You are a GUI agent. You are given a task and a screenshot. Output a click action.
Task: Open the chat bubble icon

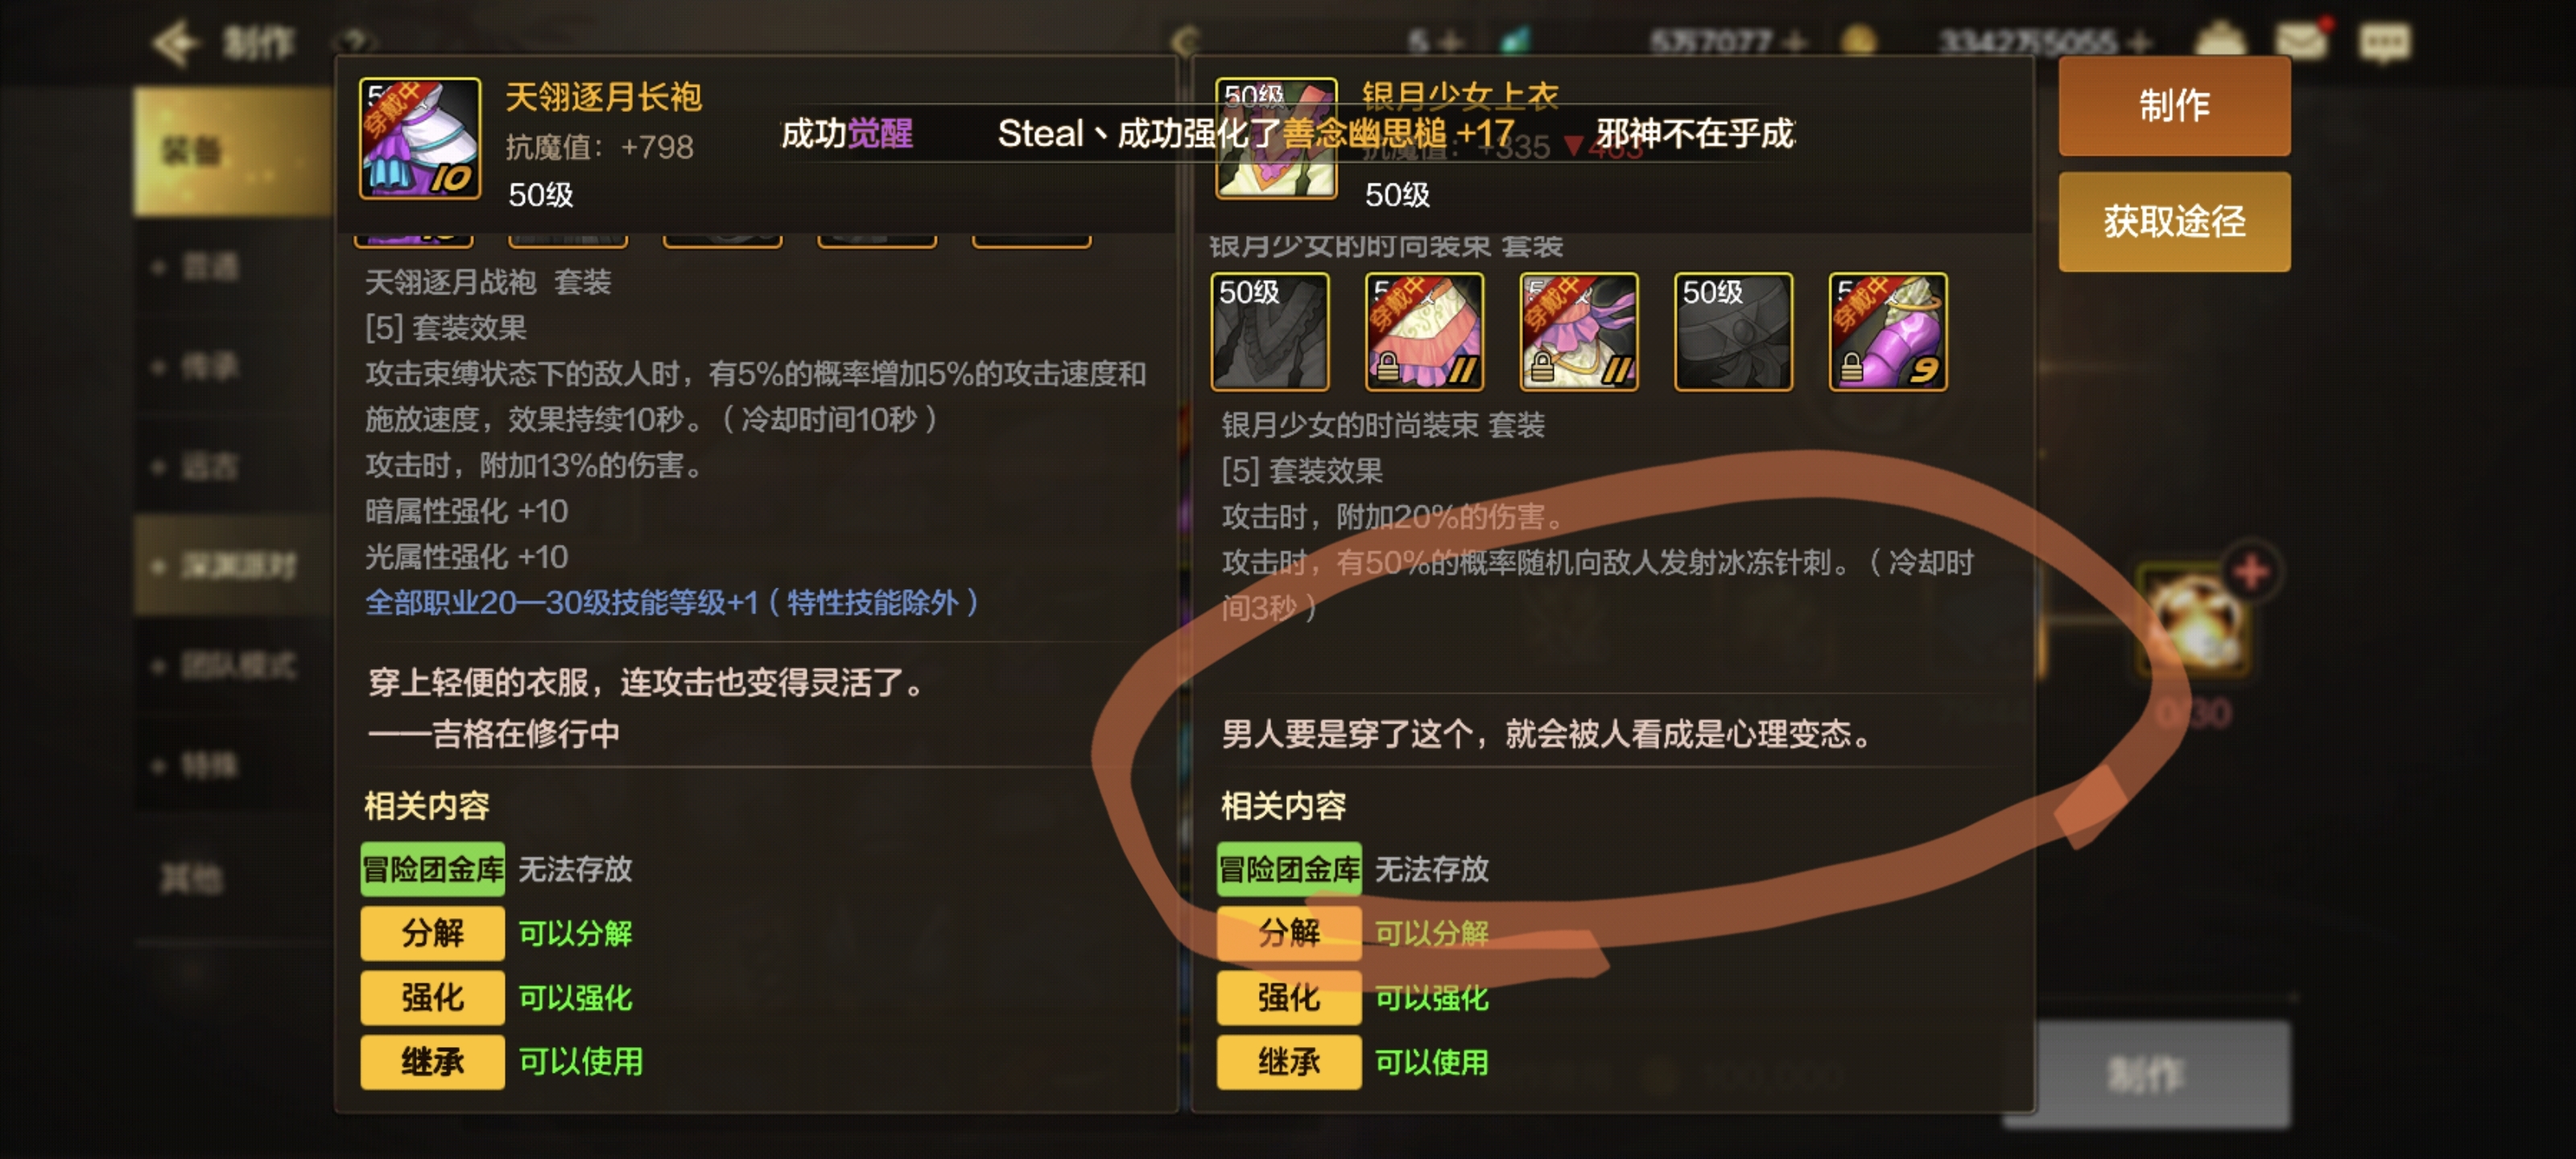(x=2384, y=42)
